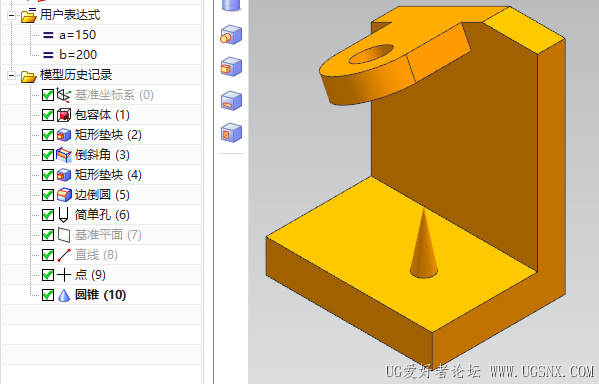
Task: Toggle checkbox for 基准平面 (7)
Action: click(x=48, y=235)
